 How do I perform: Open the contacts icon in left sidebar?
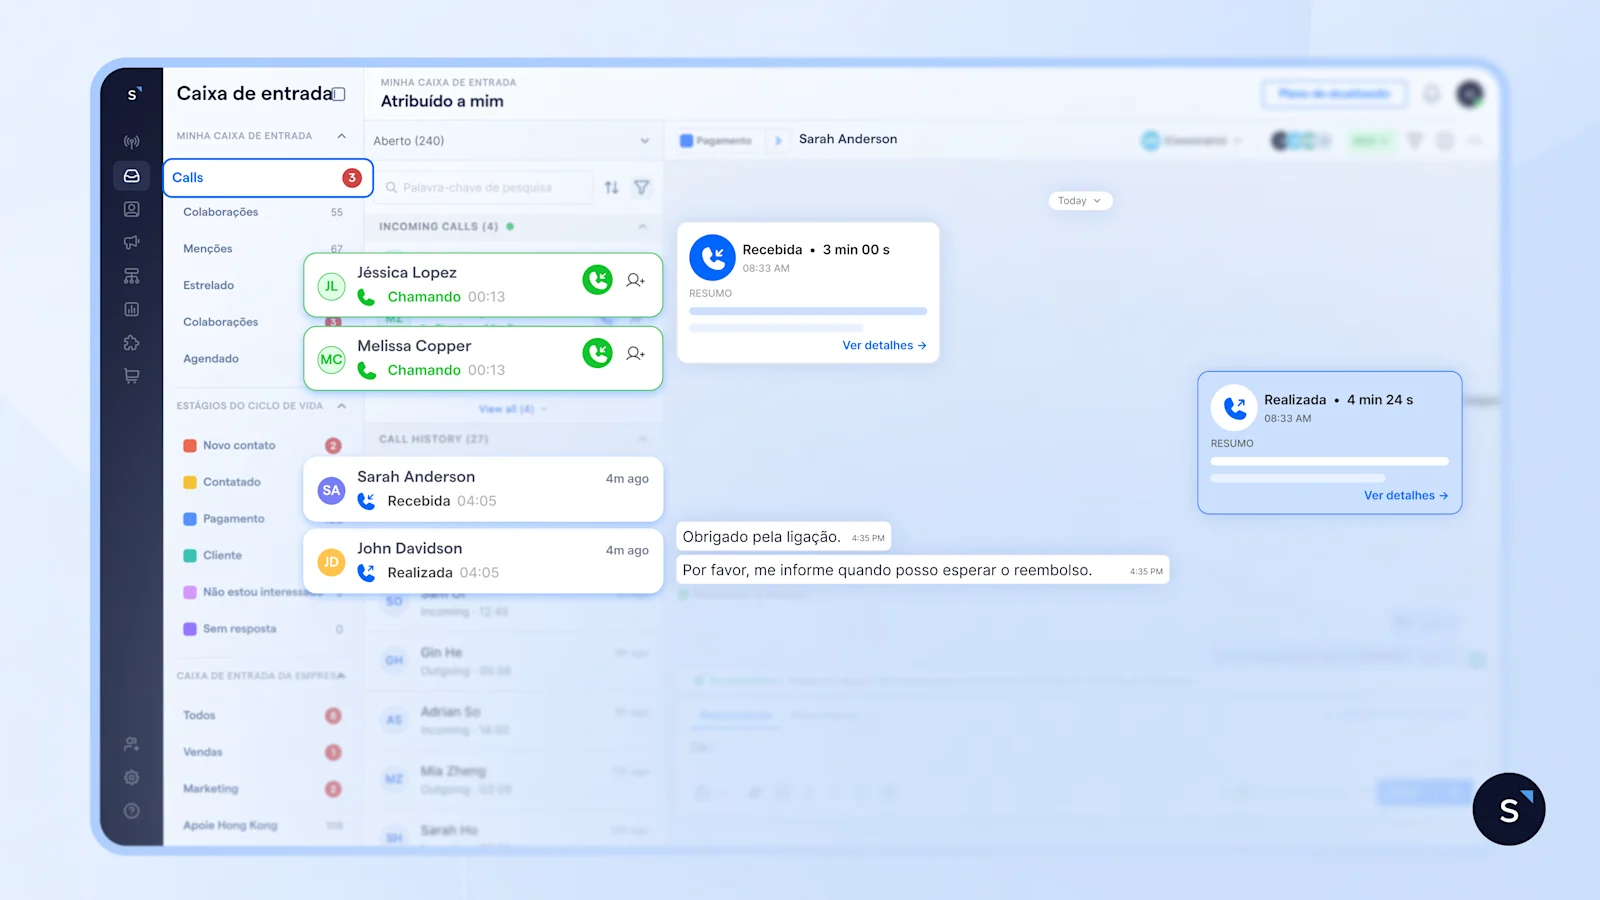pyautogui.click(x=131, y=209)
